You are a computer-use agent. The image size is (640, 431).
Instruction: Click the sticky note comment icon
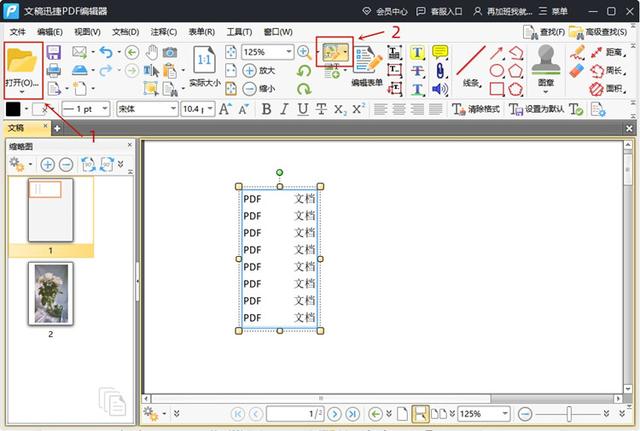pos(440,52)
